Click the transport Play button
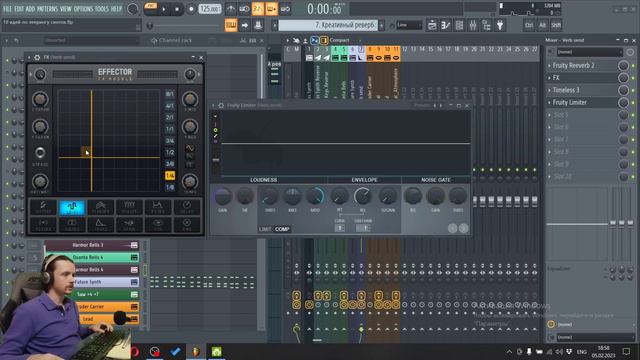The image size is (640, 360). pos(164,9)
